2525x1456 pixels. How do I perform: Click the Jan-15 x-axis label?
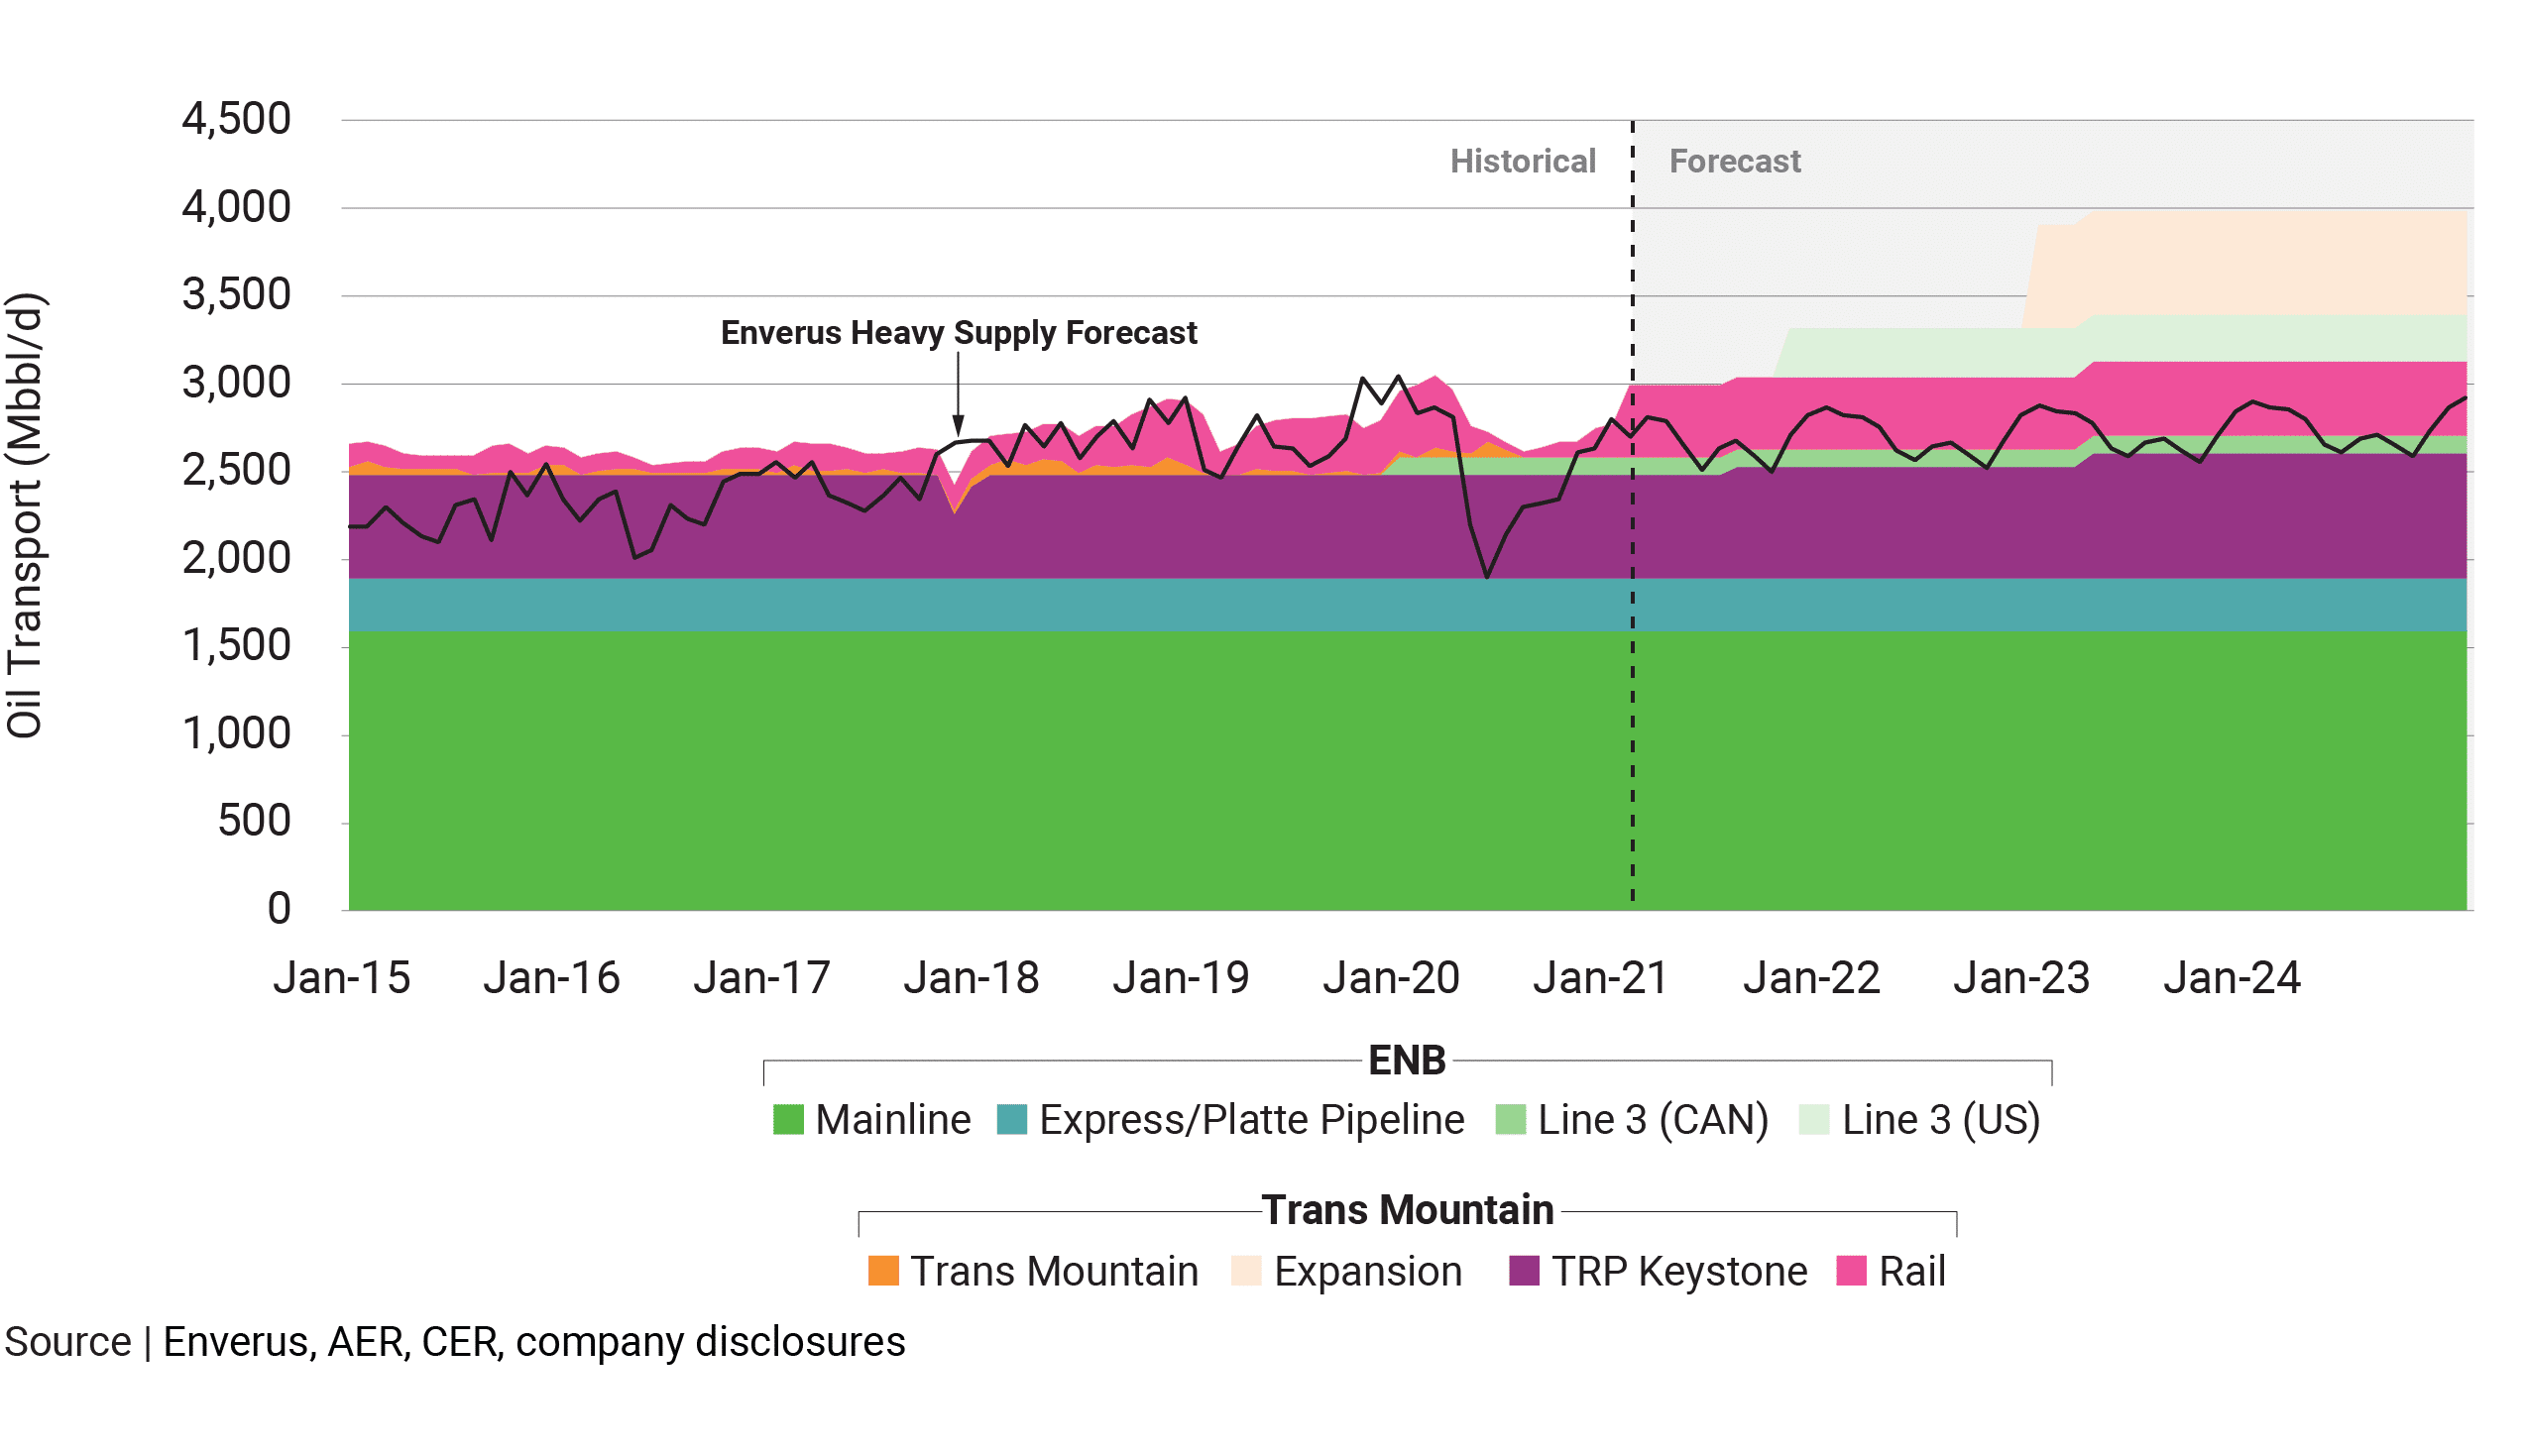[x=342, y=978]
